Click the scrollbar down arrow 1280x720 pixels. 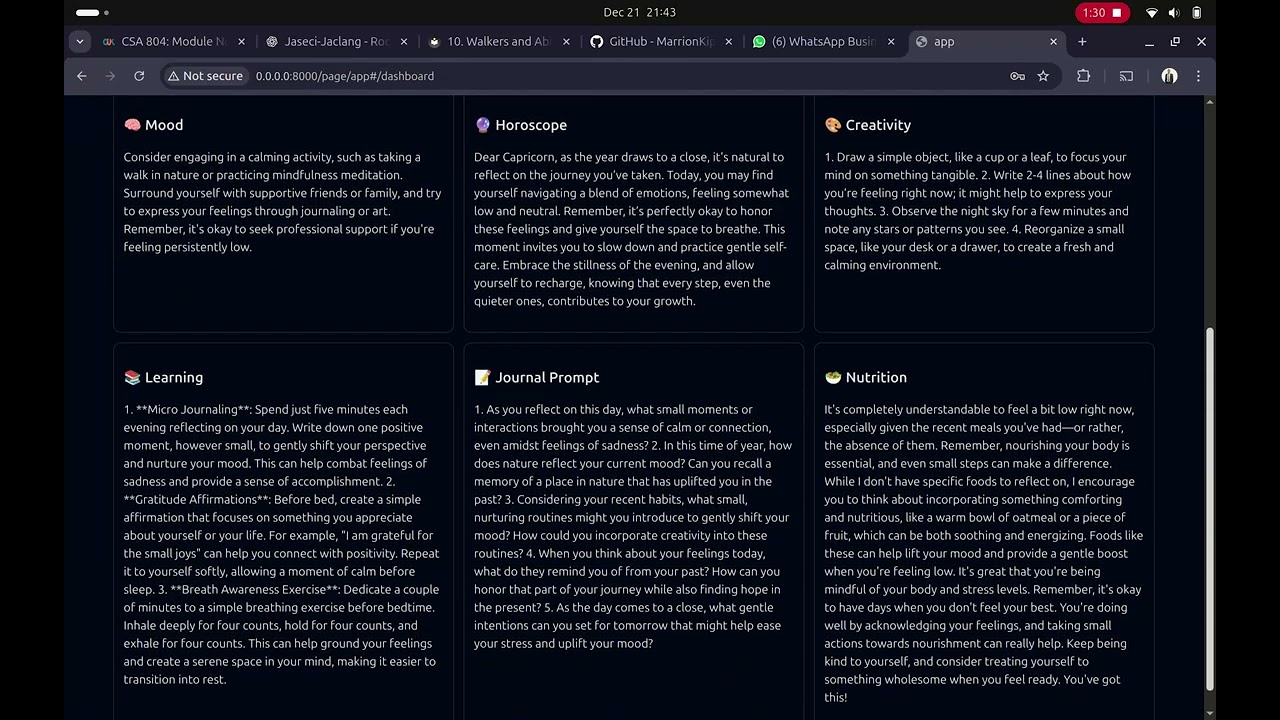(1210, 713)
